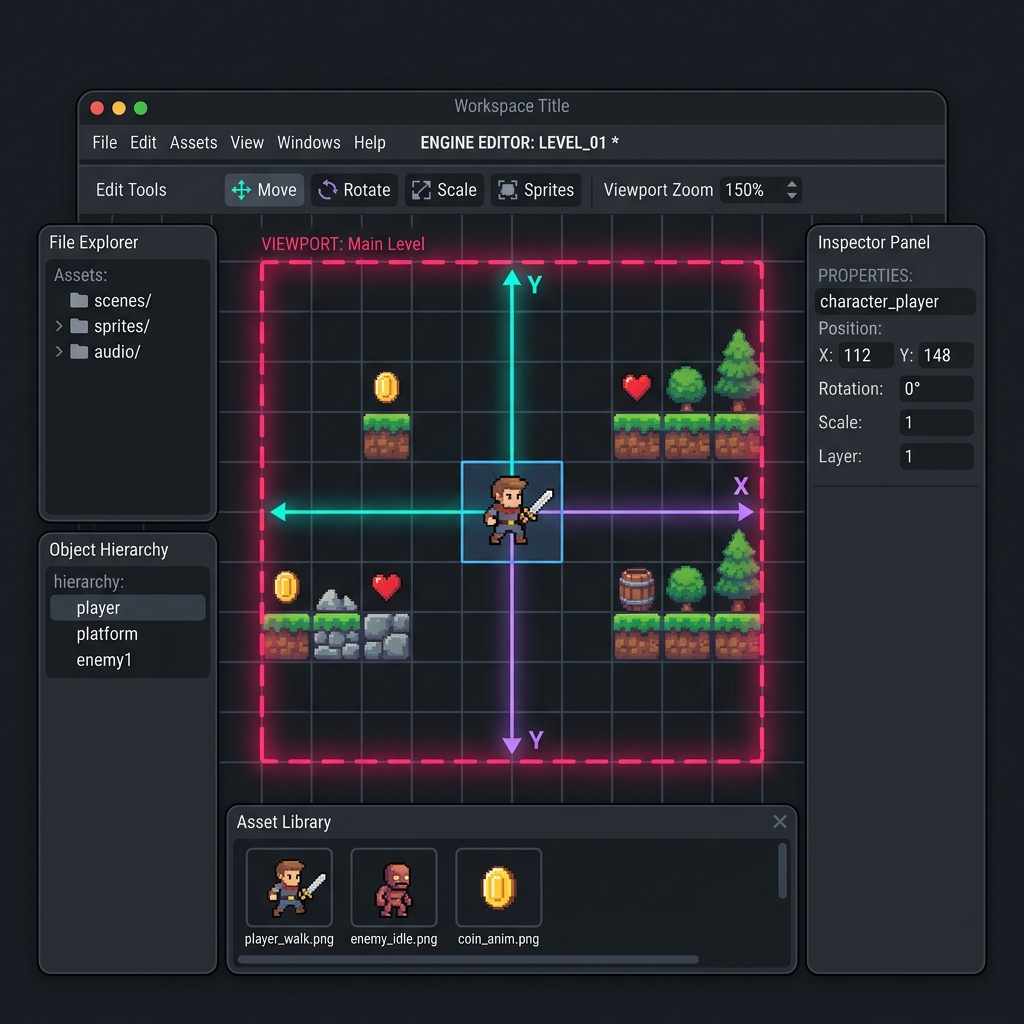Select the Scale tool
This screenshot has width=1024, height=1024.
444,190
